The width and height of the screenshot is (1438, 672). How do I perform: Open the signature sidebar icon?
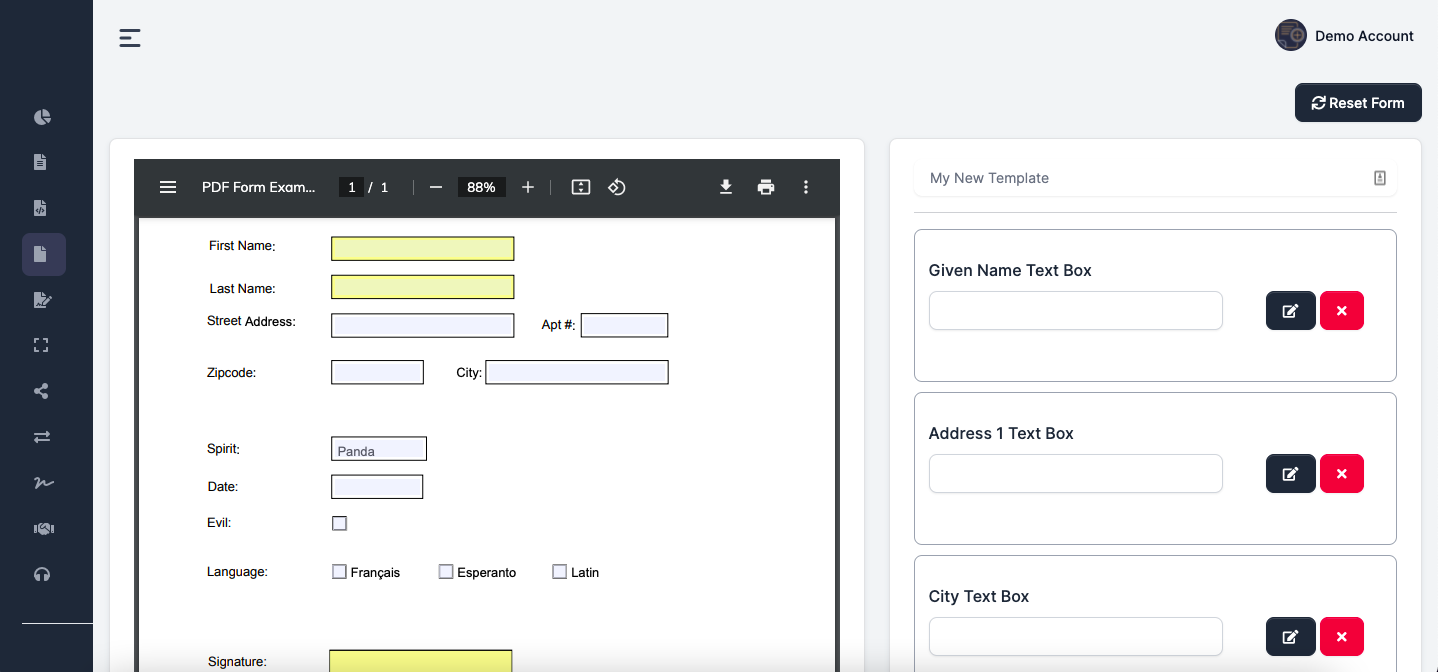click(x=43, y=483)
